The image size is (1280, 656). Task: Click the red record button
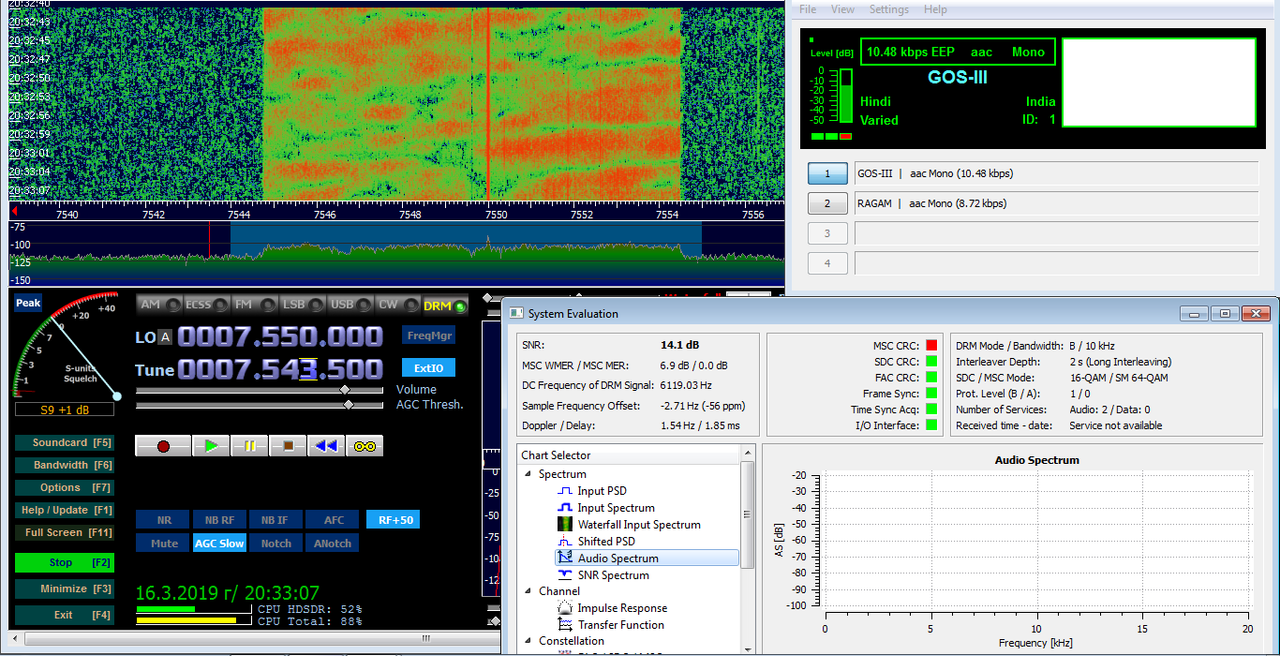coord(163,446)
